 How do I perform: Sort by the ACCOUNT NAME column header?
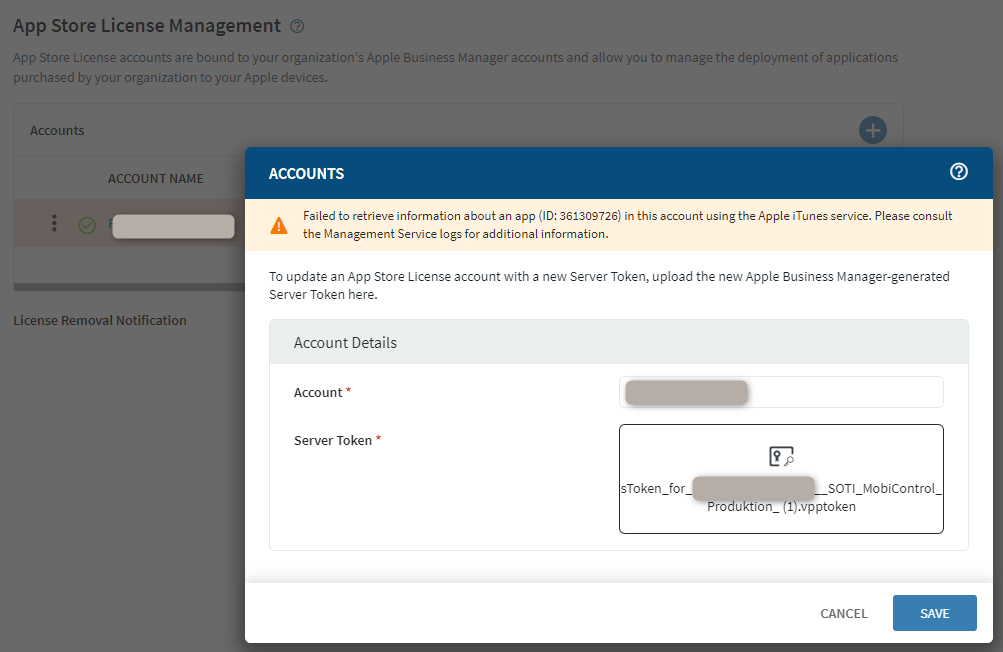tap(155, 178)
